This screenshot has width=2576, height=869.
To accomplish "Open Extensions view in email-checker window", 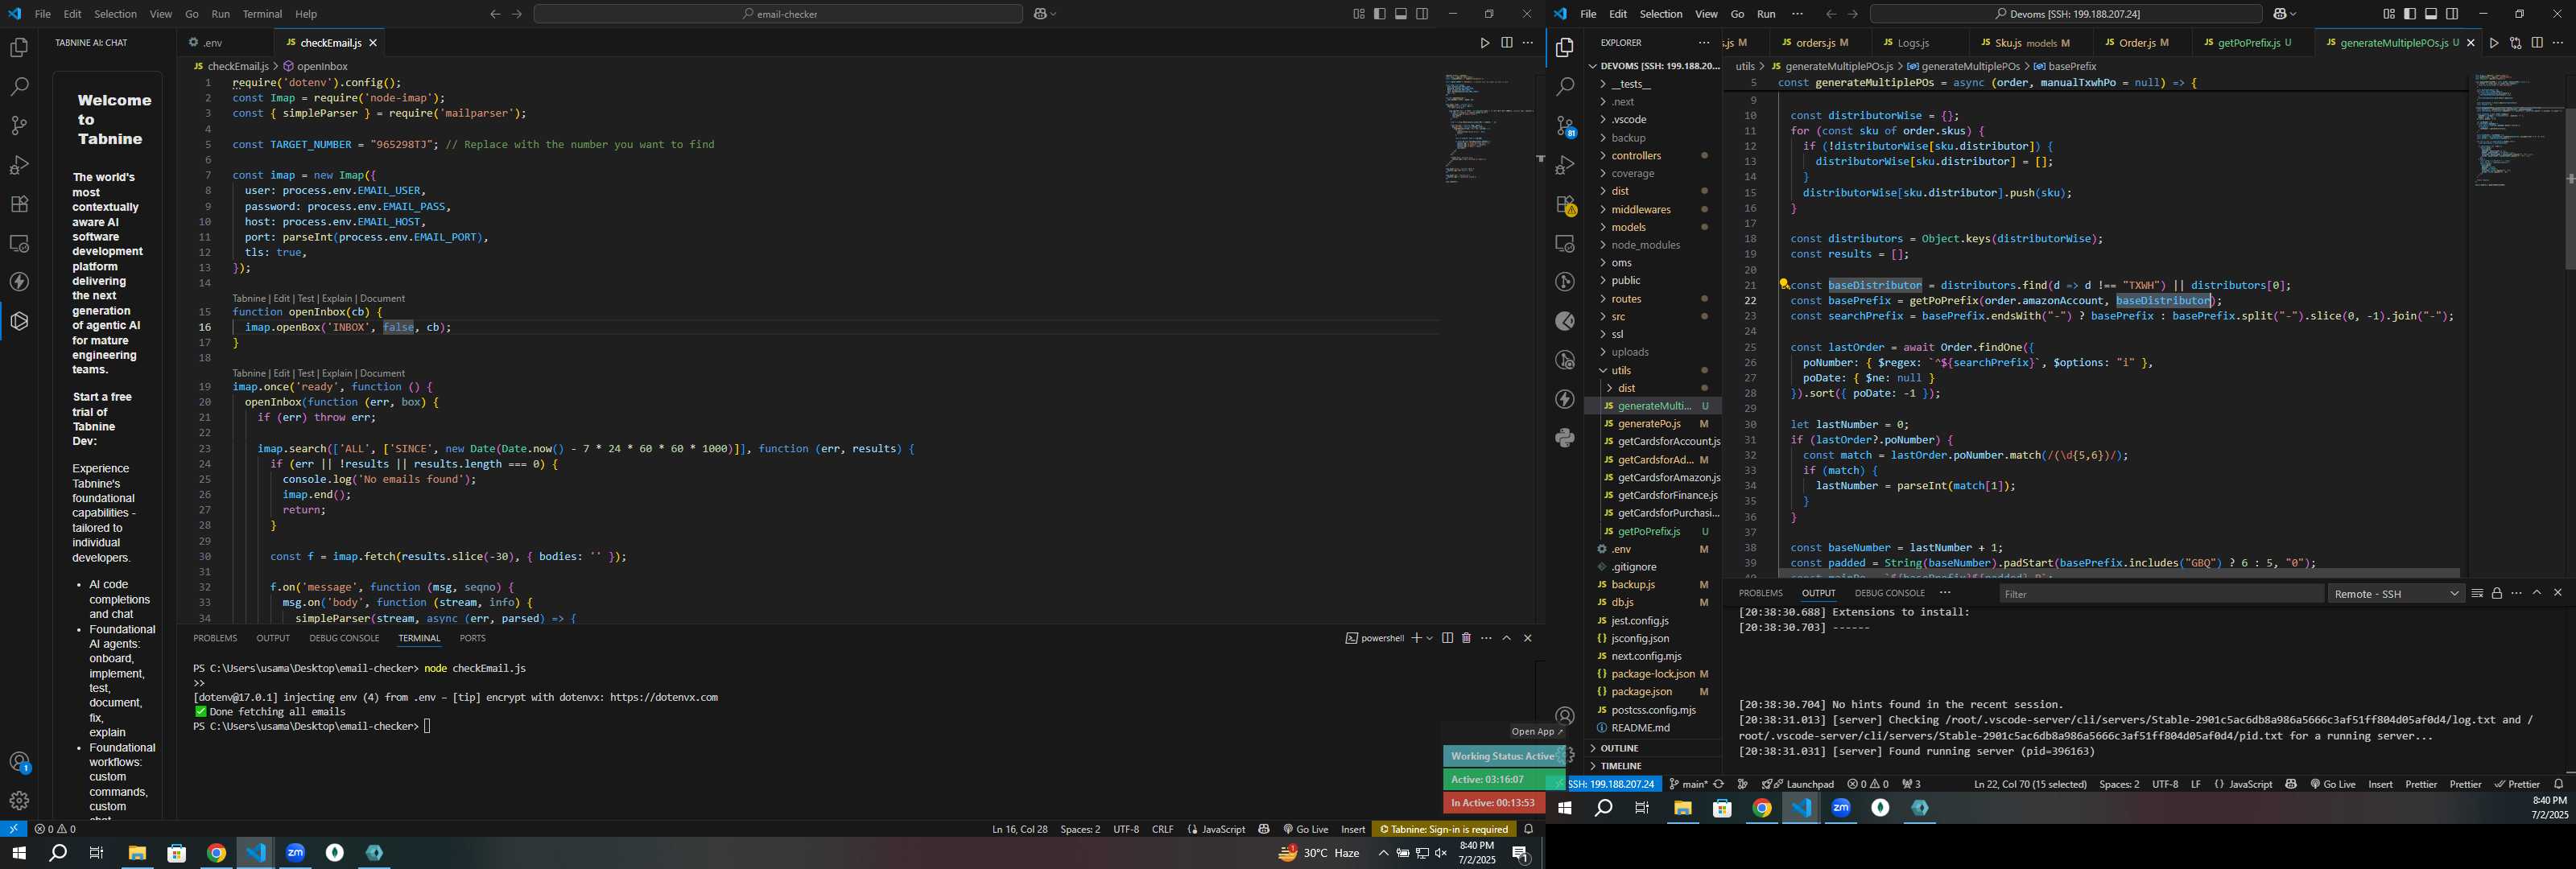I will (19, 204).
